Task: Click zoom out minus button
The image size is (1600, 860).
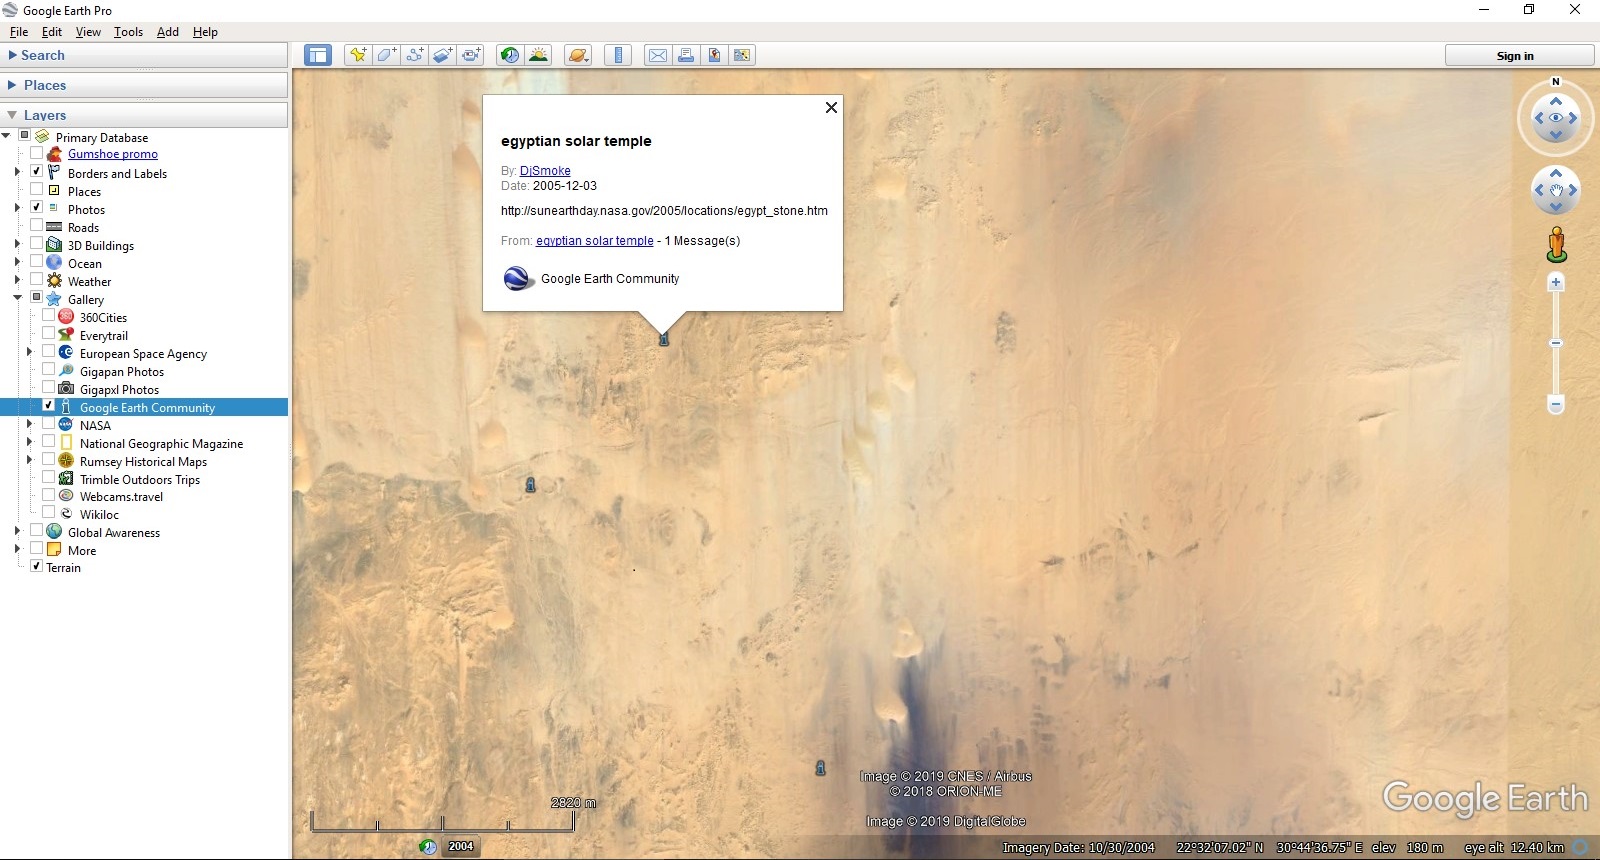Action: tap(1555, 404)
